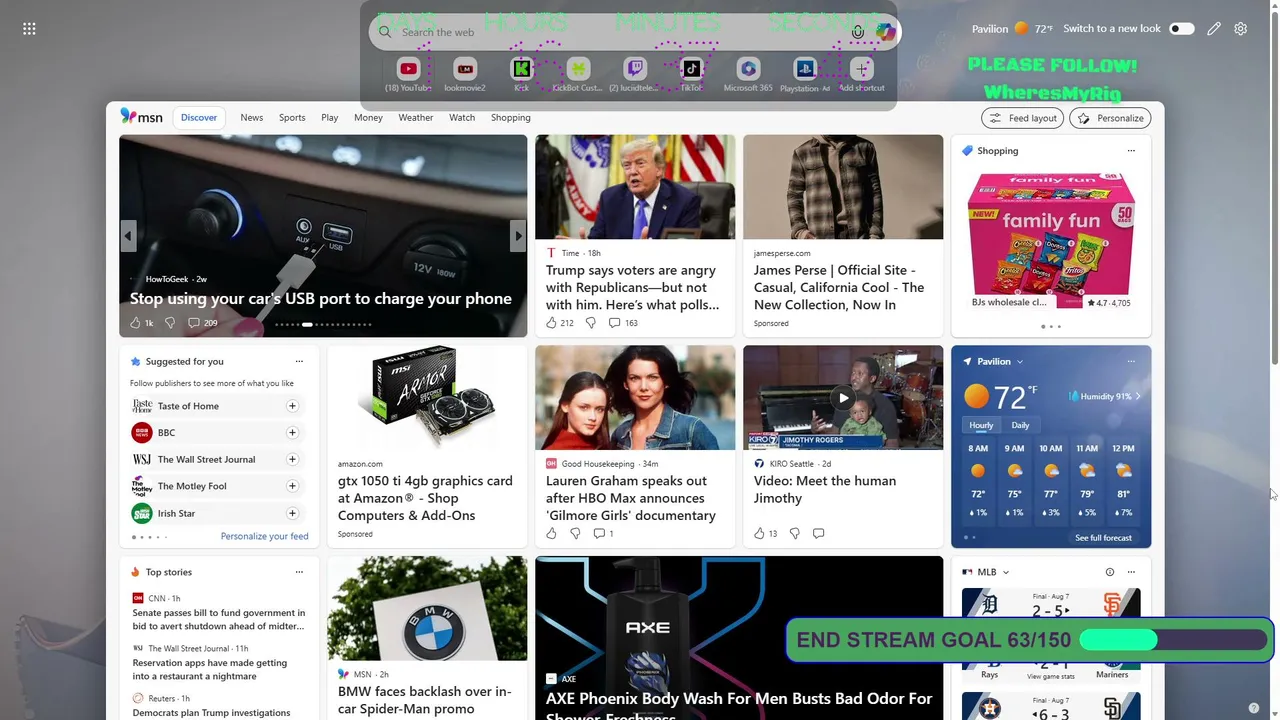1280x720 pixels.
Task: Open the app launcher grid
Action: pos(29,29)
